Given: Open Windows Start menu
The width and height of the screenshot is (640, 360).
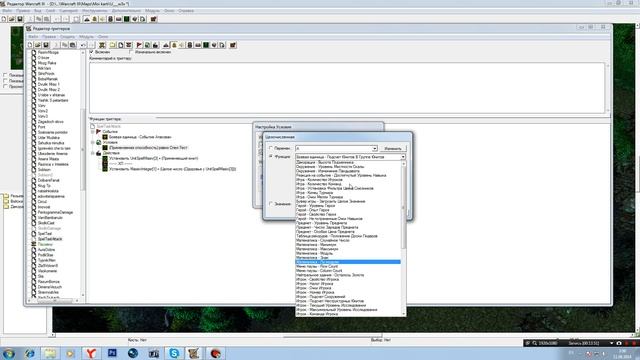Looking at the screenshot, I should (x=9, y=353).
